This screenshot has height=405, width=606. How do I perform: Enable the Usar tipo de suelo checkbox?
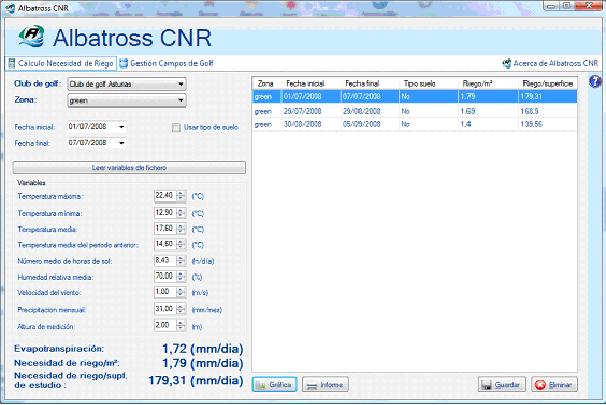coord(176,128)
